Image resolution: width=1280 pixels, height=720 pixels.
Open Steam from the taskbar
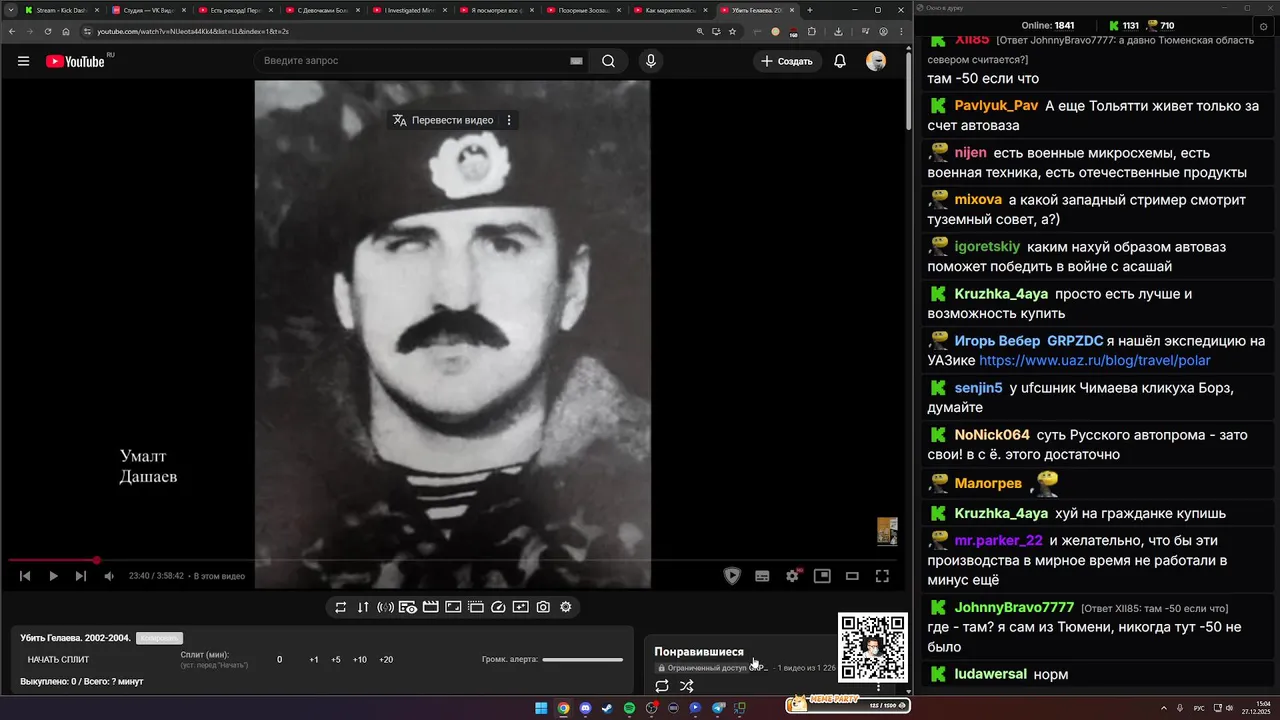click(607, 708)
